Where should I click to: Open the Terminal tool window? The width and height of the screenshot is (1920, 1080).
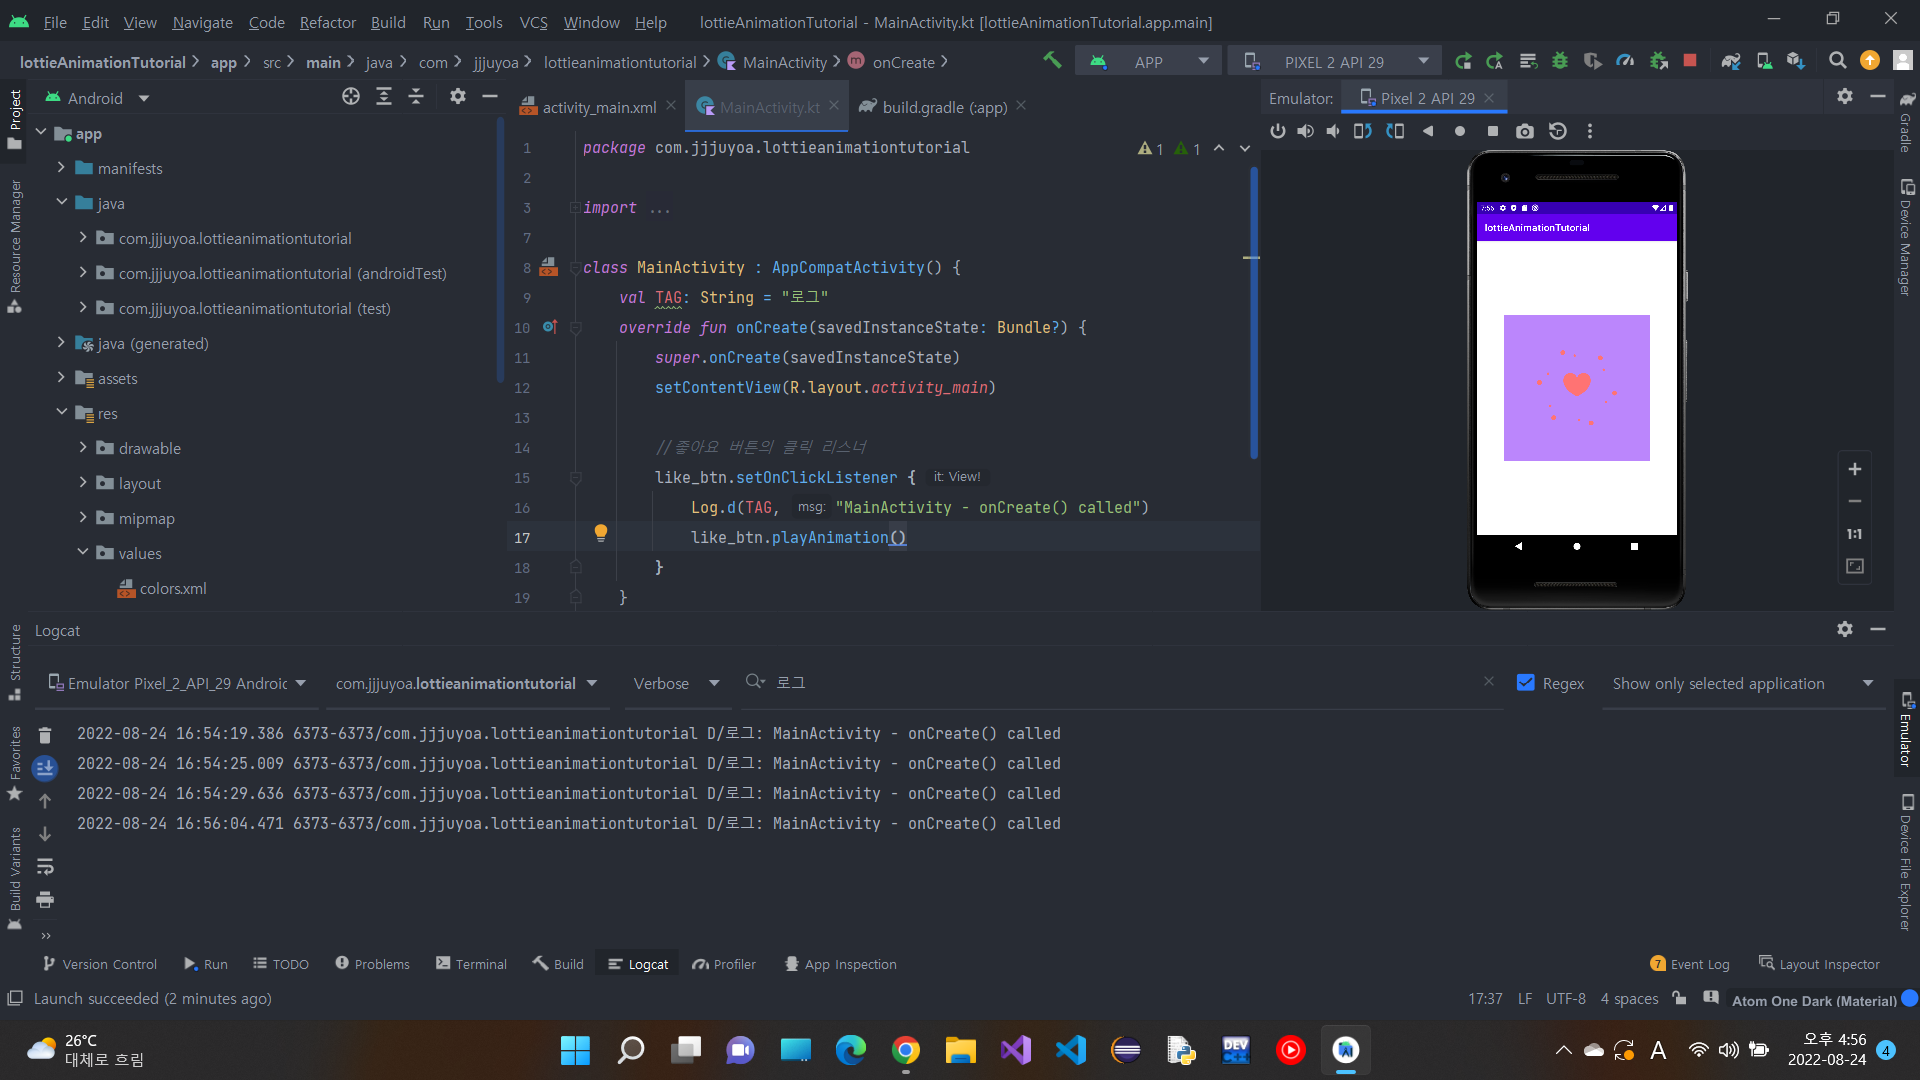pos(471,964)
